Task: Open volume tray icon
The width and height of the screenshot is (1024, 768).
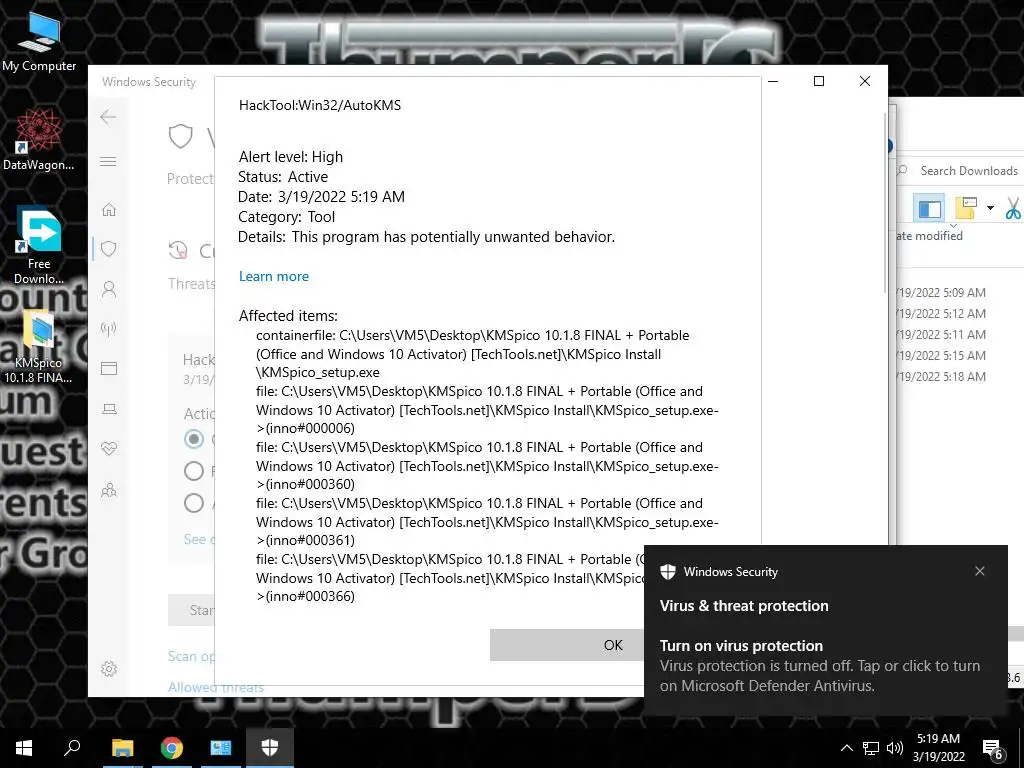Action: coord(895,748)
